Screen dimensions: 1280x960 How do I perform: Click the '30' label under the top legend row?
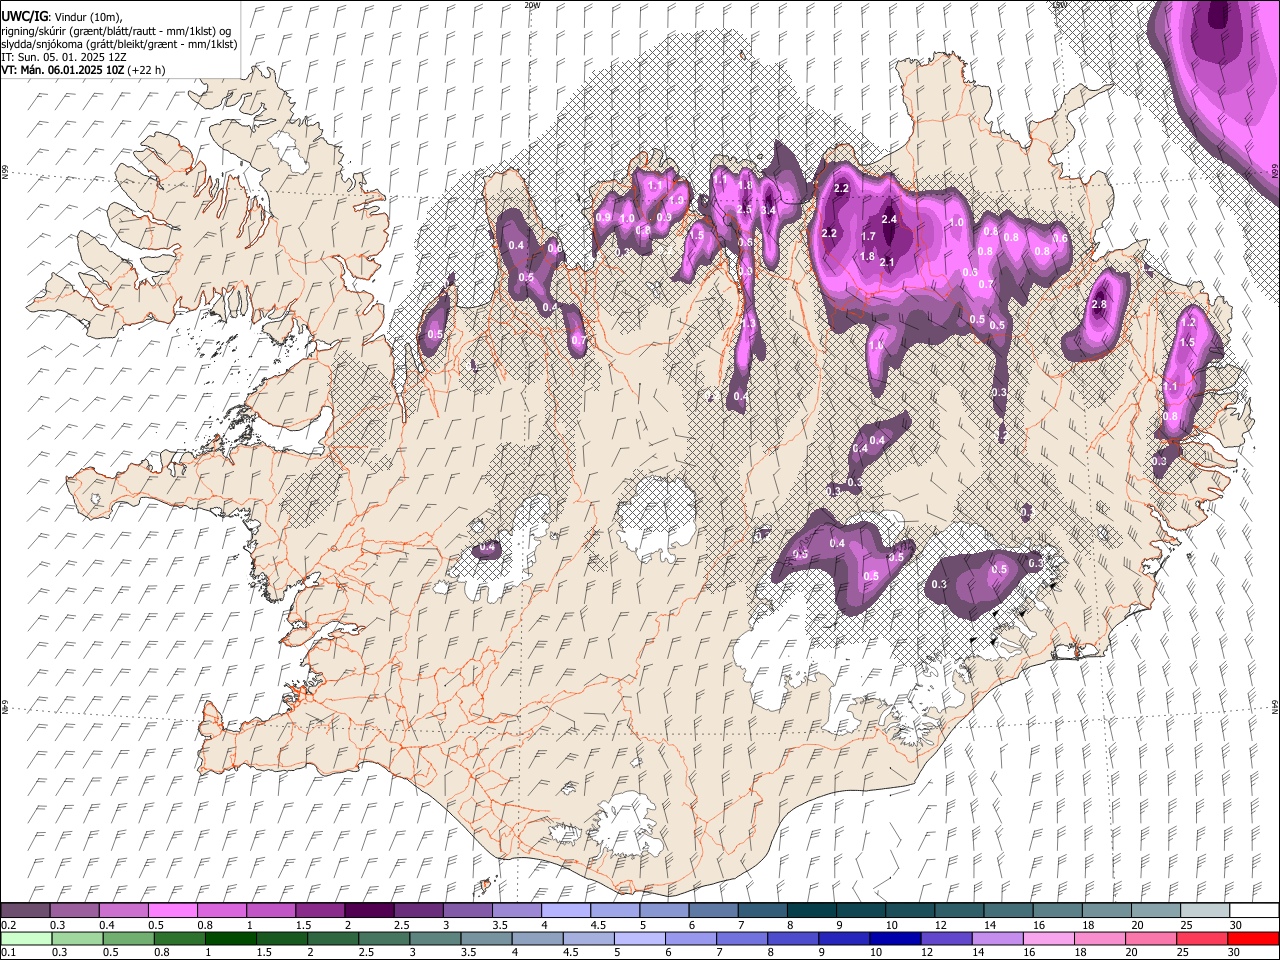pyautogui.click(x=1235, y=925)
